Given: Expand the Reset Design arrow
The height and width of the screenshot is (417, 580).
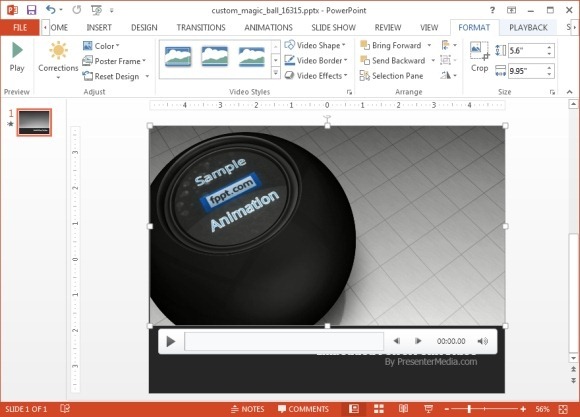Looking at the screenshot, I should pos(147,76).
